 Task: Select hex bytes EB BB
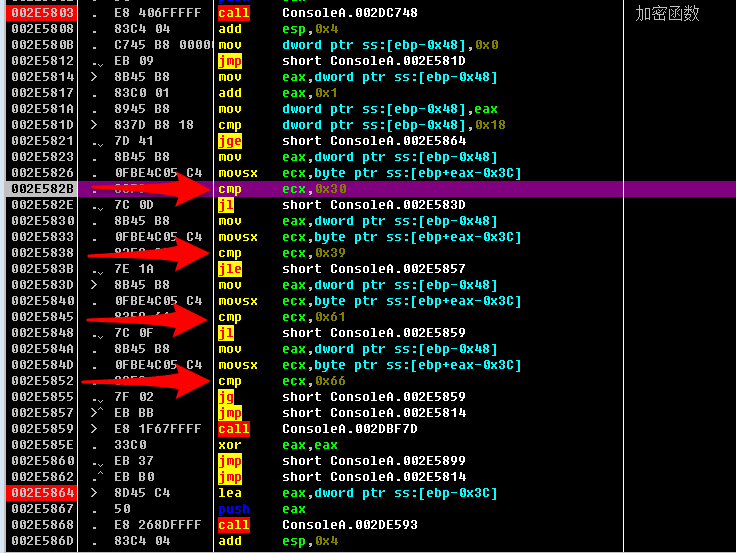134,413
